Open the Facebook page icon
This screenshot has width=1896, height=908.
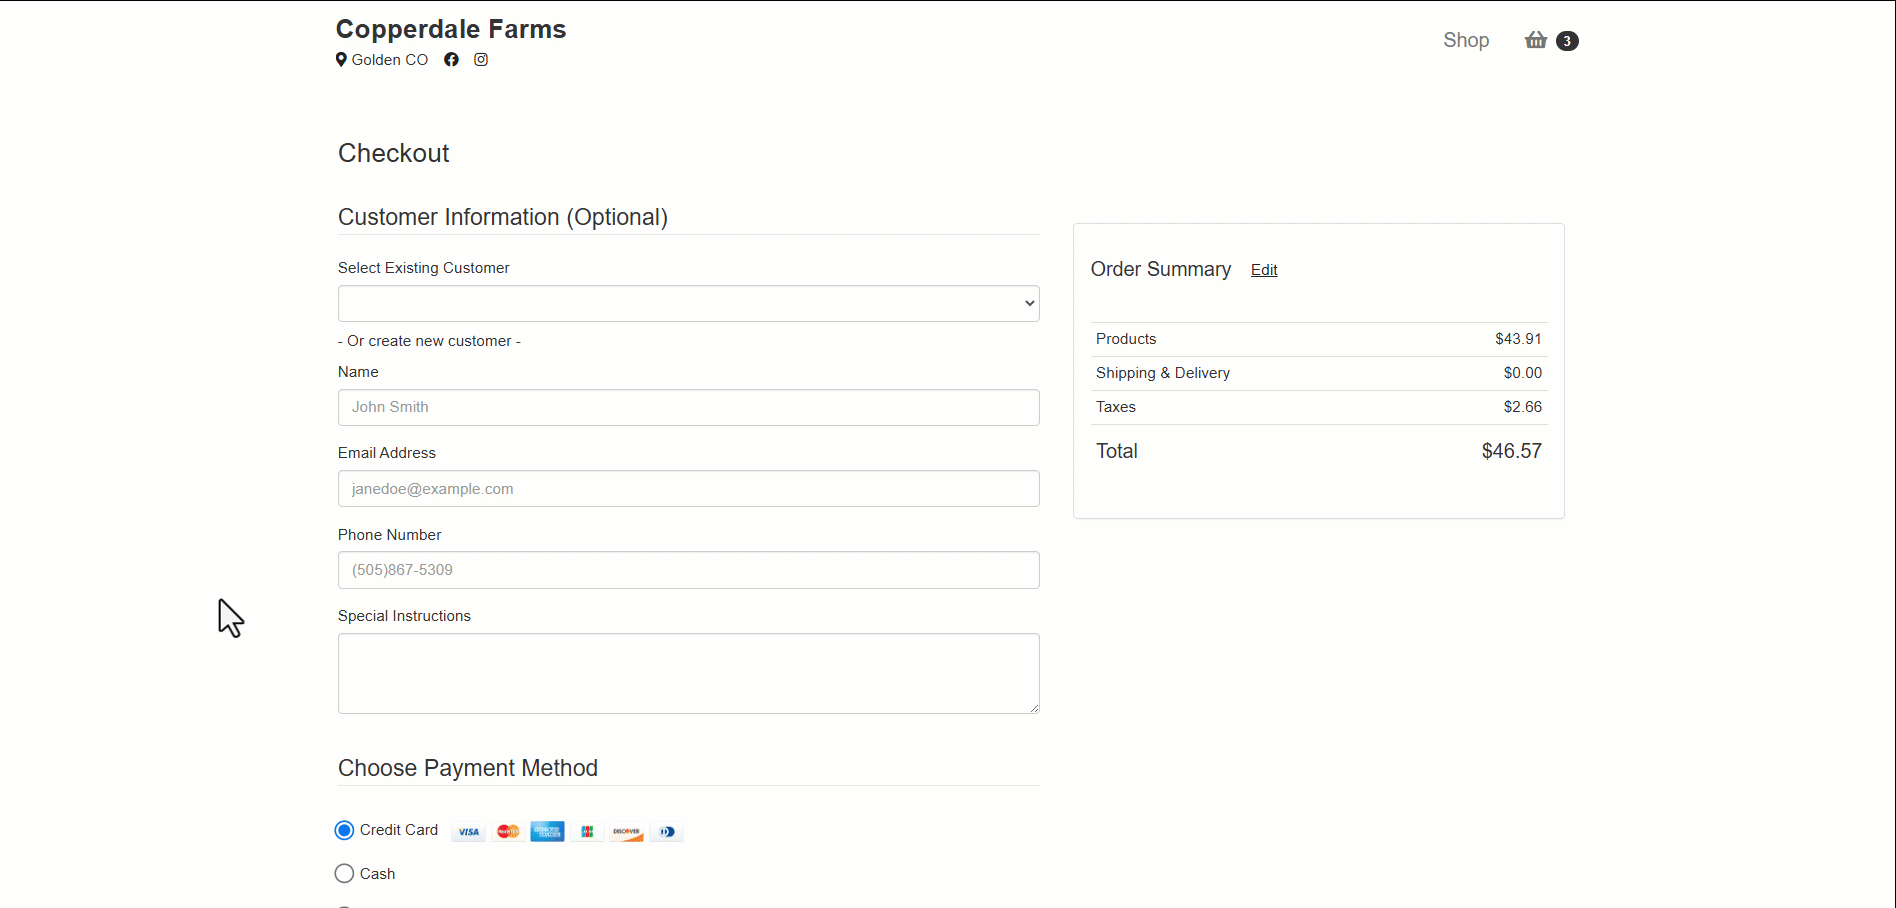coord(452,60)
